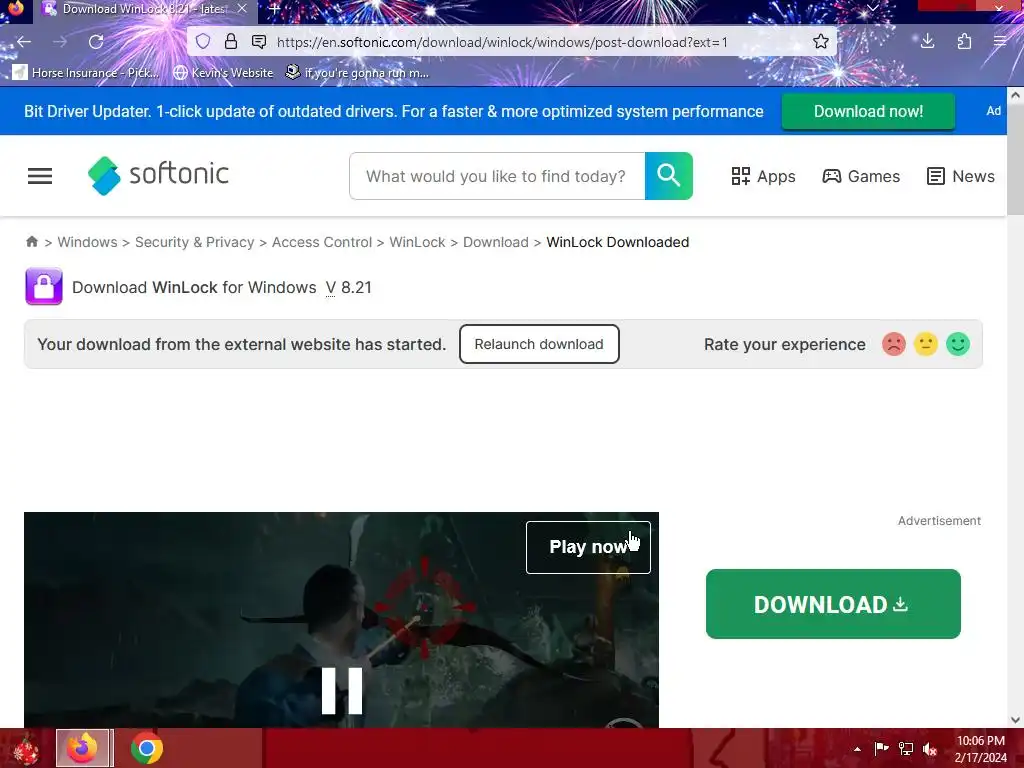Rate experience with red sad face
The width and height of the screenshot is (1024, 768).
tap(893, 344)
